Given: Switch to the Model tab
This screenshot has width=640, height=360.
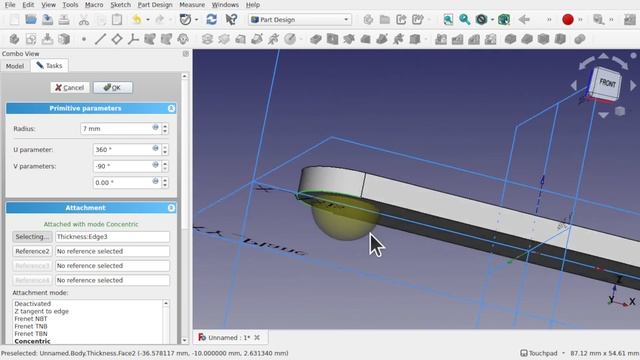Looking at the screenshot, I should (x=15, y=66).
